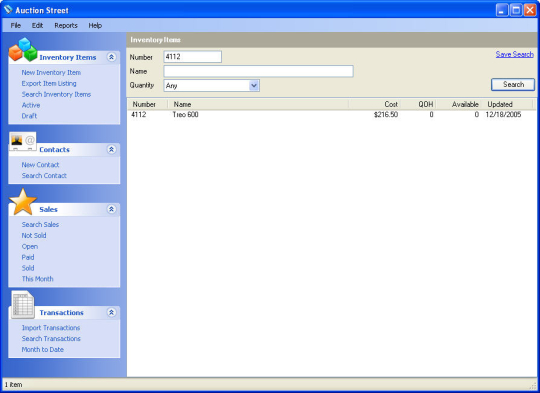
Task: Sort by the Number column header
Action: pos(148,104)
